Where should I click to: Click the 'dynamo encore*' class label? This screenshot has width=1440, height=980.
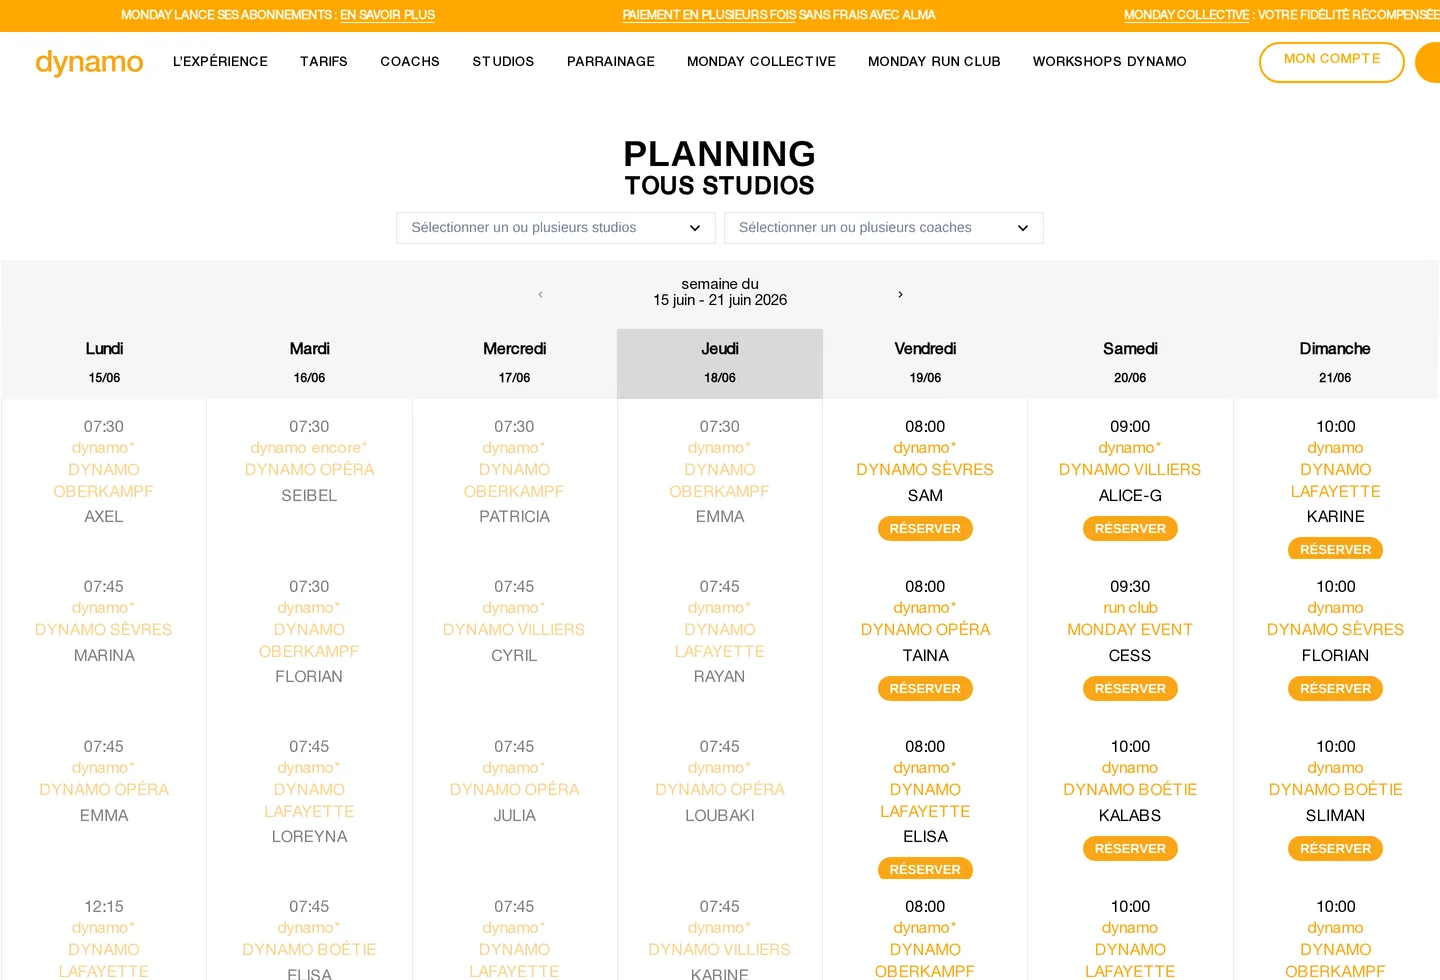coord(309,448)
